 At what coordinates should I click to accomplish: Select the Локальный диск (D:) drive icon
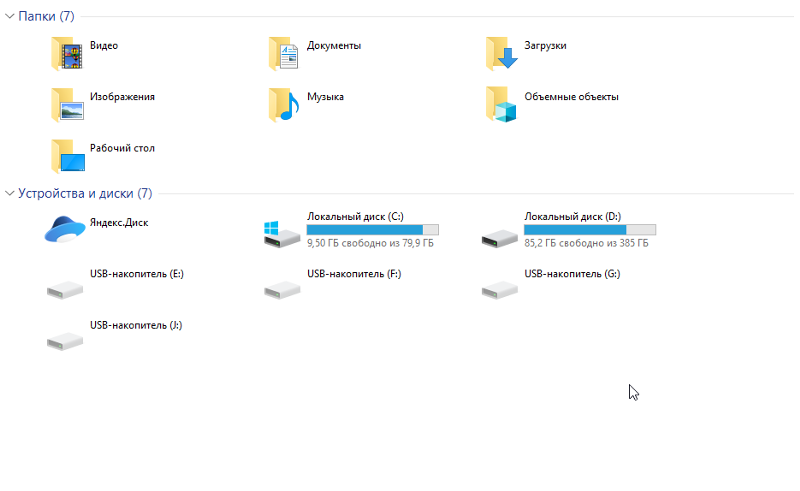click(x=499, y=238)
